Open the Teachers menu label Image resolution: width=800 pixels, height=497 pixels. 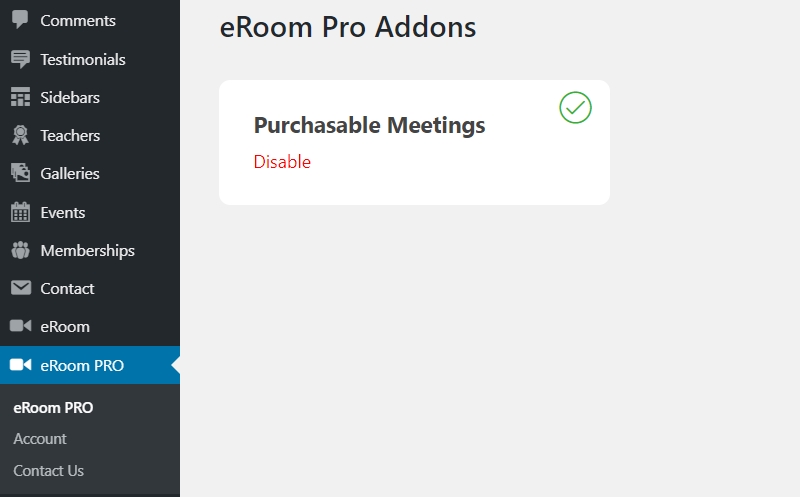(70, 136)
